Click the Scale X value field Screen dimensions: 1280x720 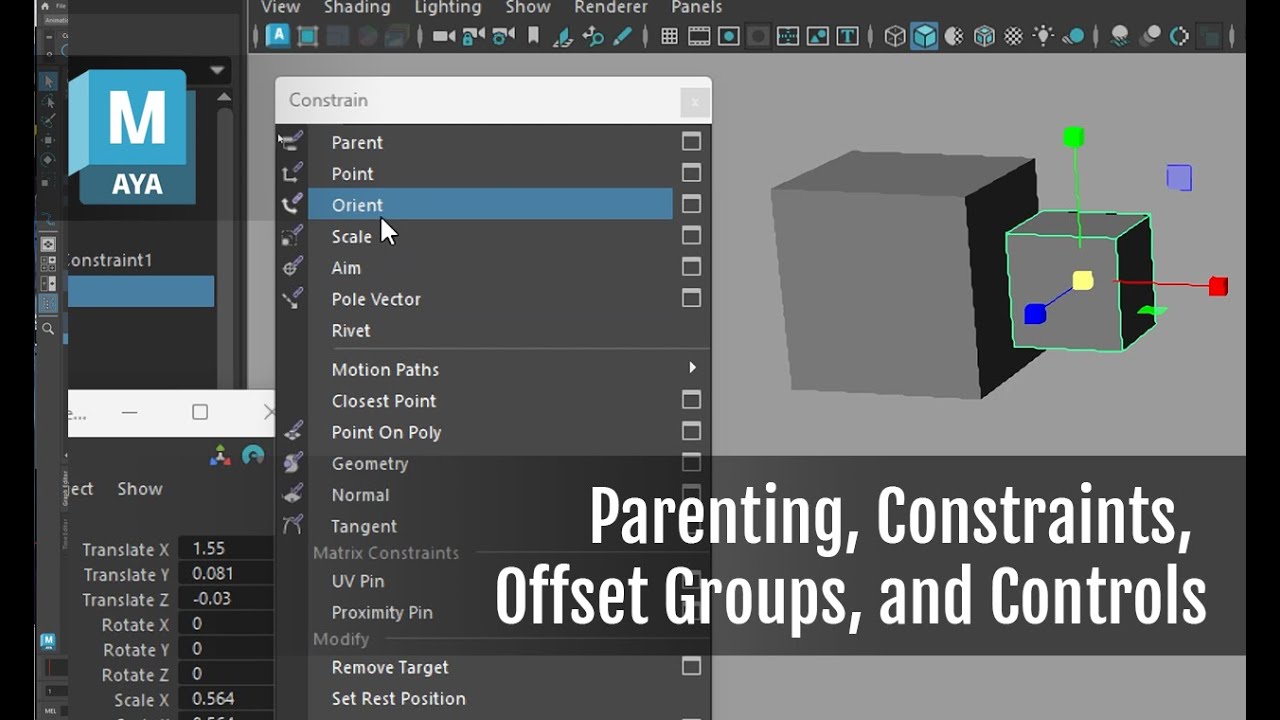click(x=226, y=699)
